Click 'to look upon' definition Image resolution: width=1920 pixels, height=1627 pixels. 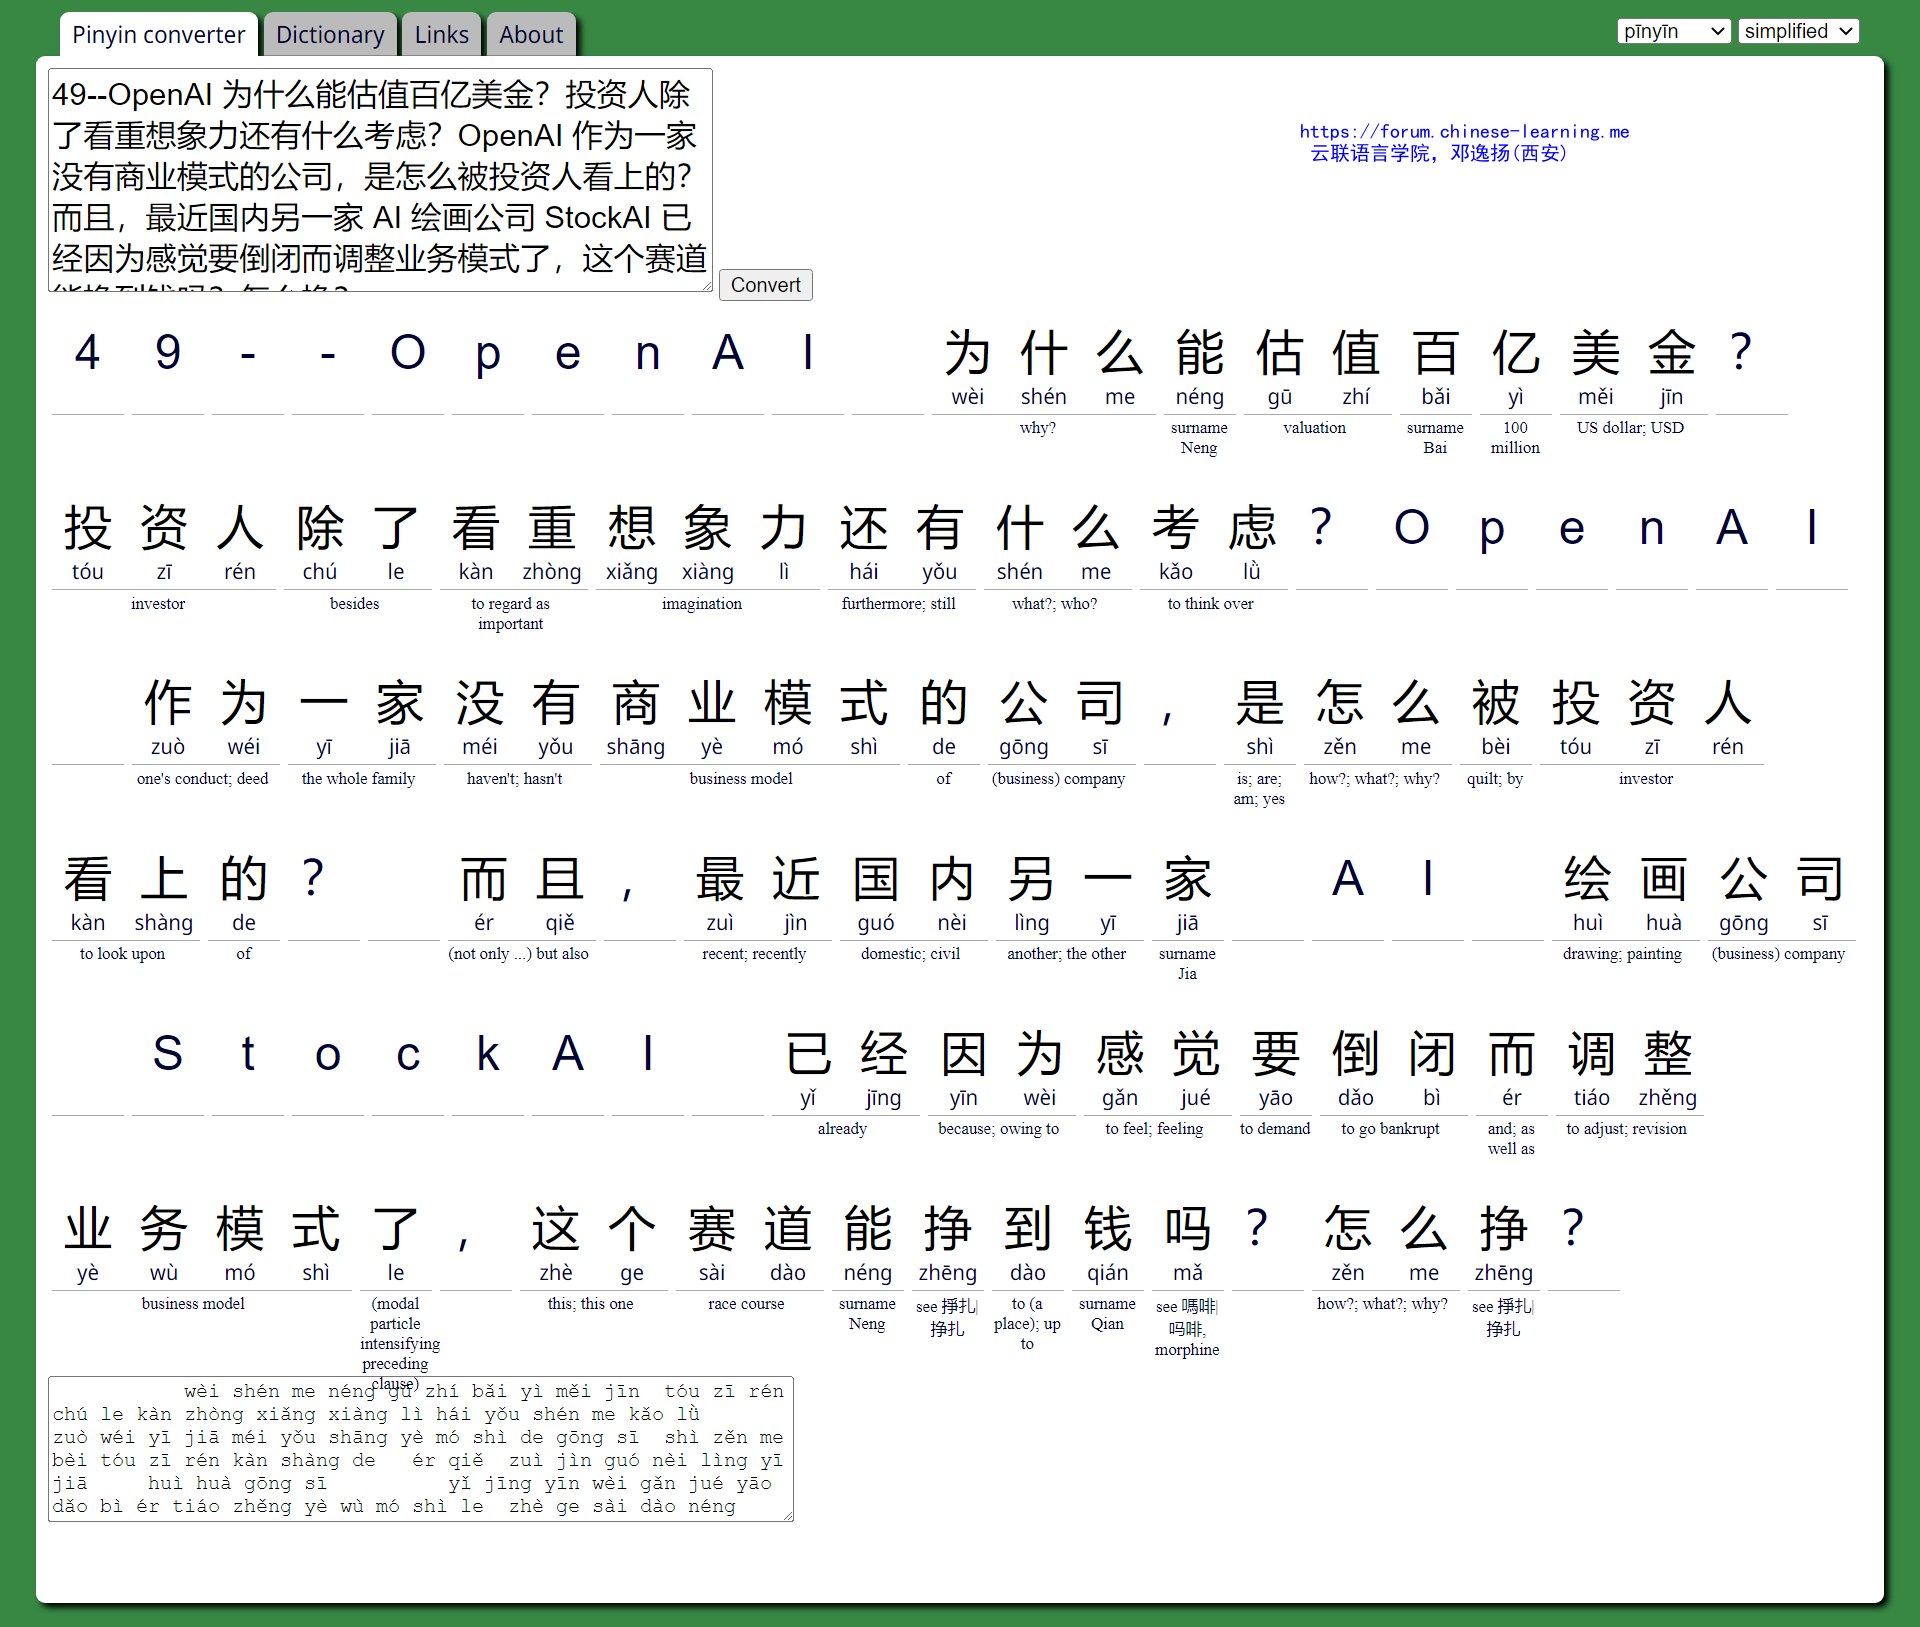(122, 954)
